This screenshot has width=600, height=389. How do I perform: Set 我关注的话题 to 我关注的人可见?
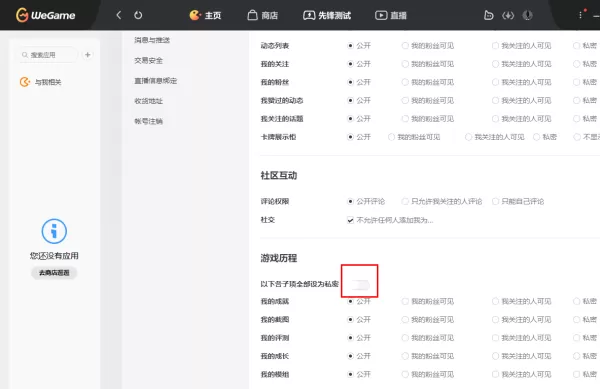coord(495,119)
